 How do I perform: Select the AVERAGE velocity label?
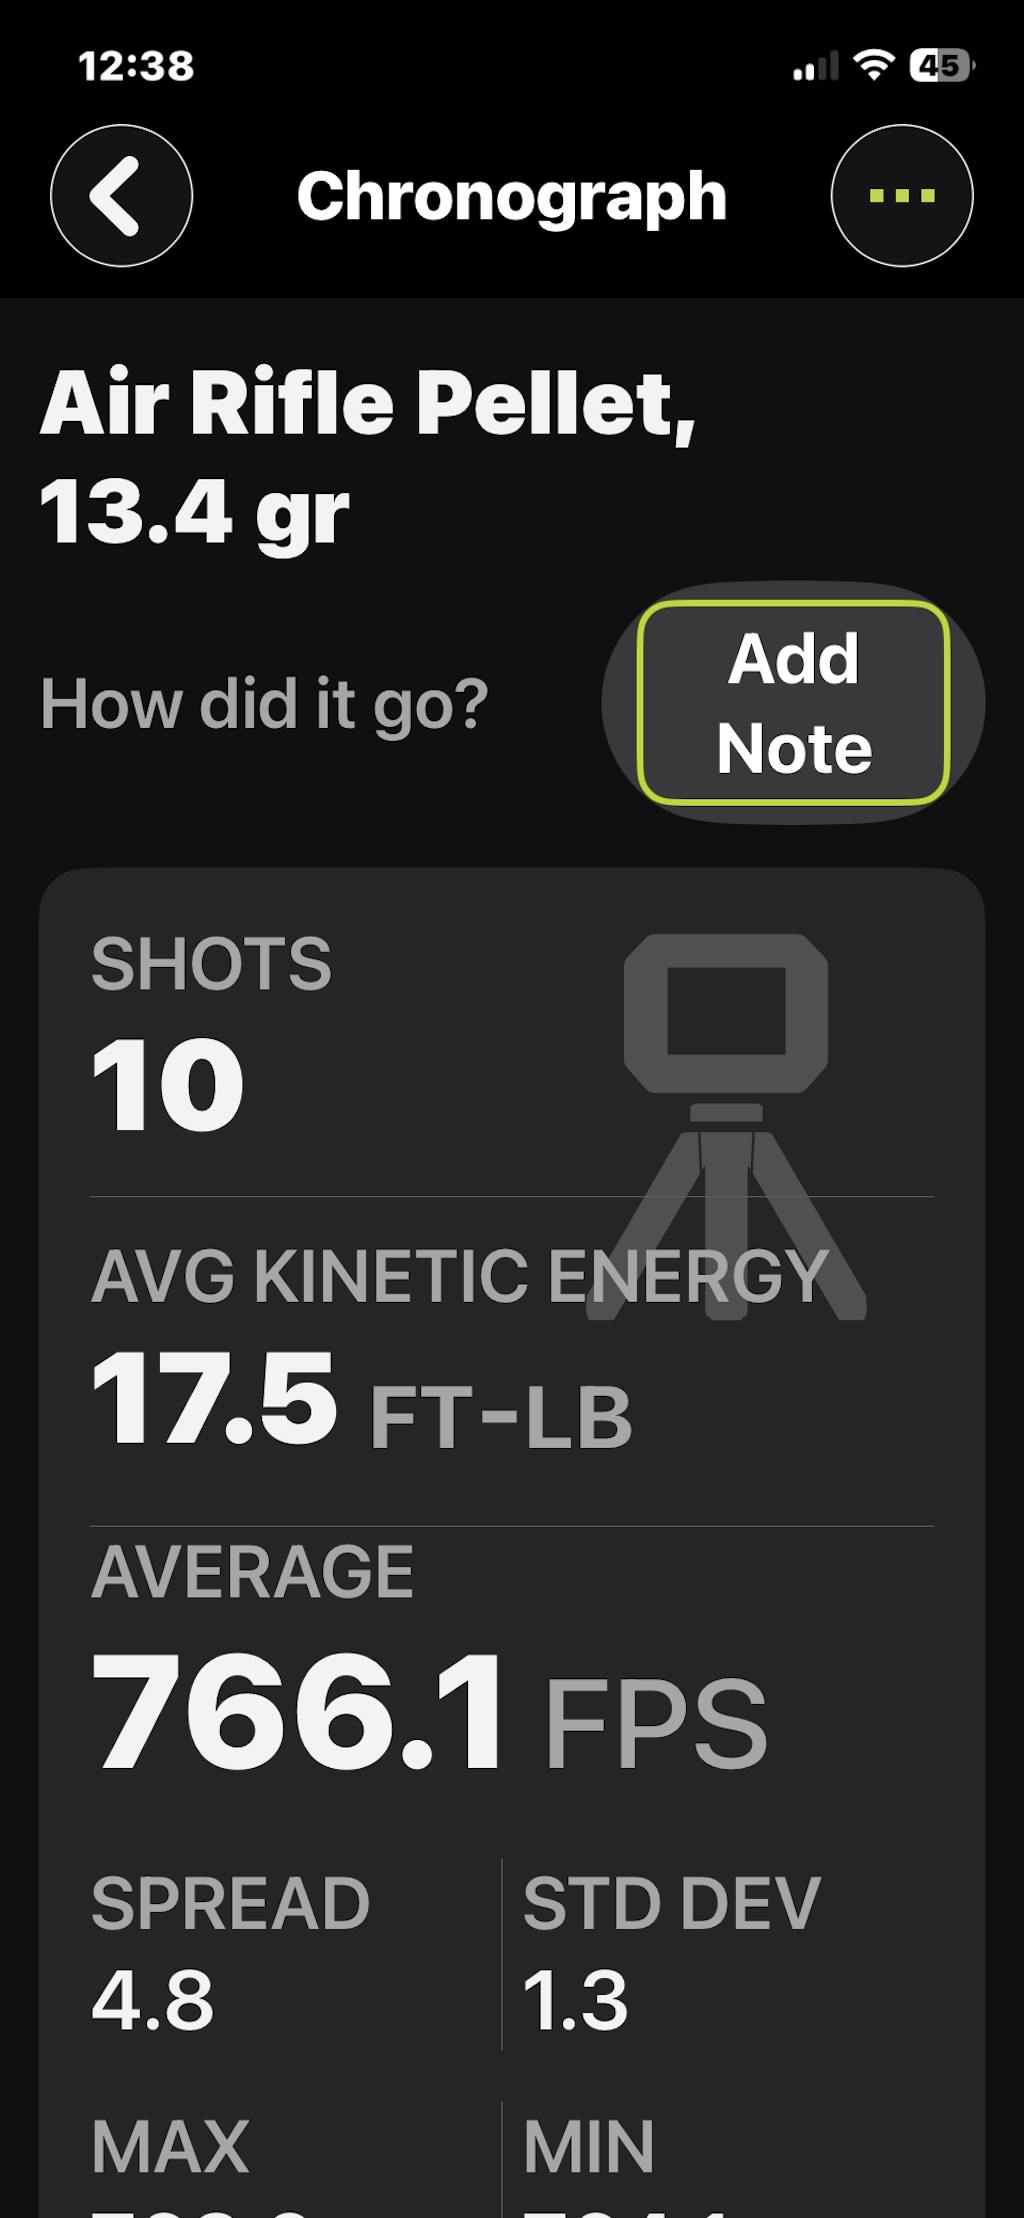pos(252,1572)
